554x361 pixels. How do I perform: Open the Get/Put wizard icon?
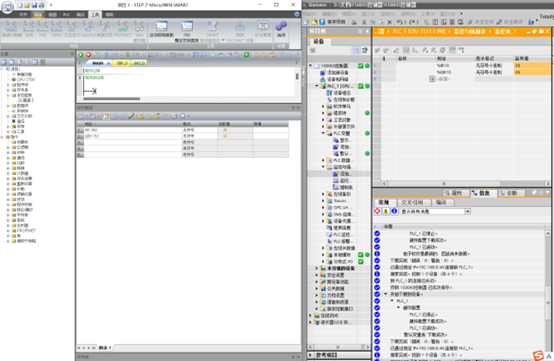click(x=88, y=28)
